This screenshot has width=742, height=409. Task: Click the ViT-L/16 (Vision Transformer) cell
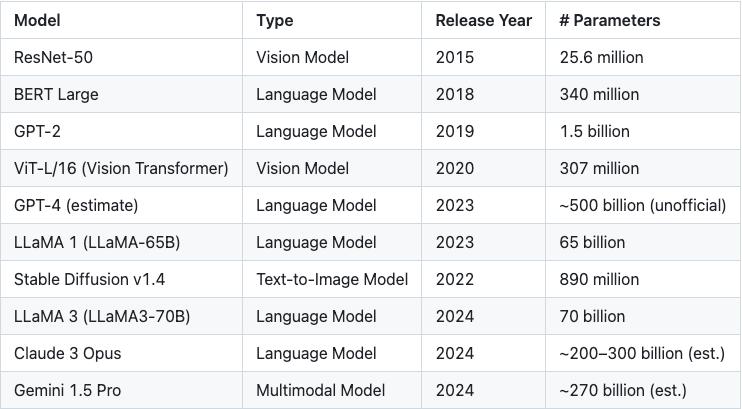point(121,168)
